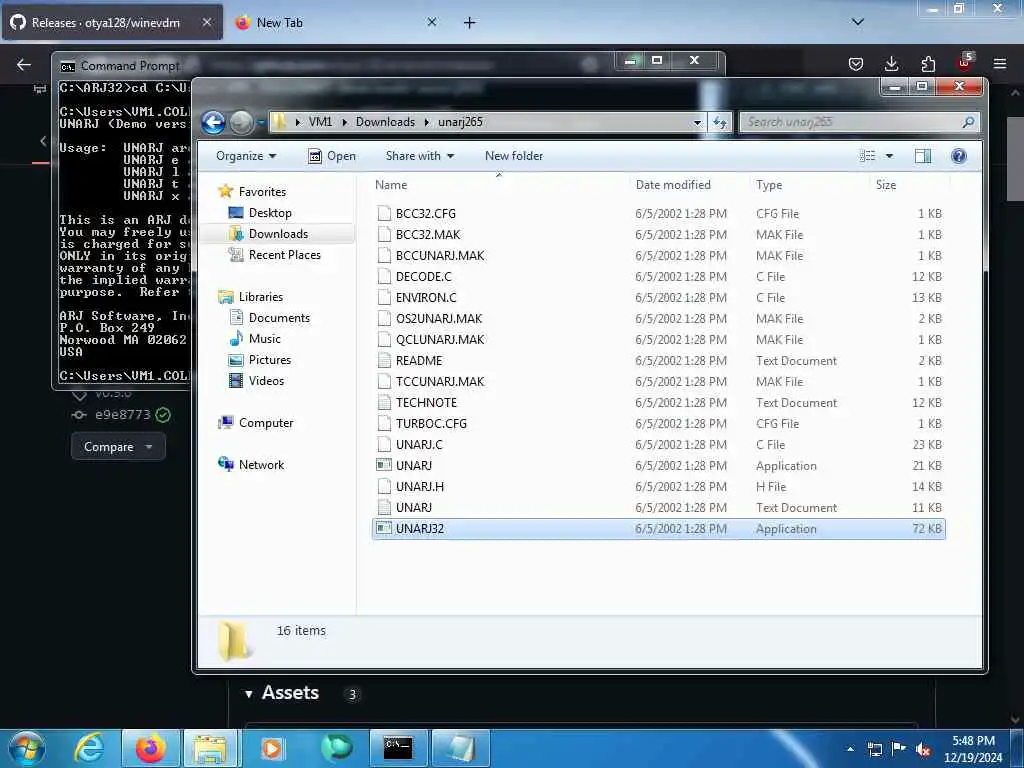Open the Windows Start orb

27,748
